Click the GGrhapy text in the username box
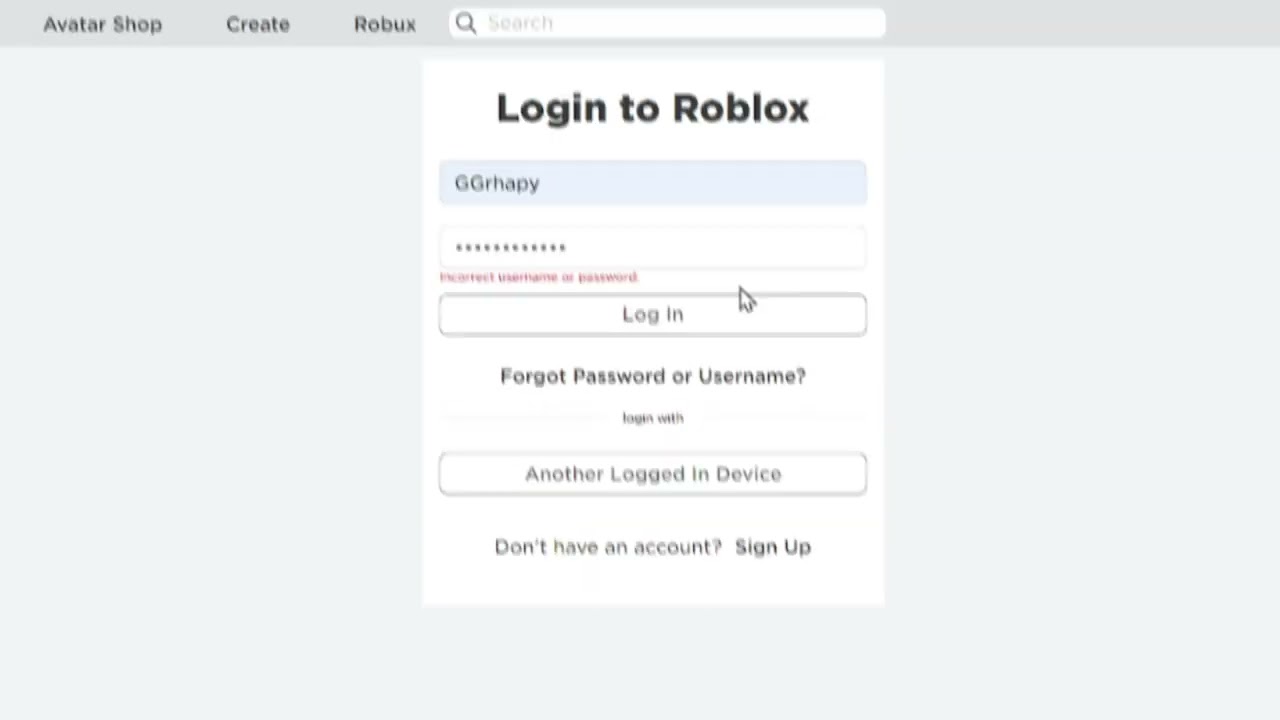The height and width of the screenshot is (720, 1280). pyautogui.click(x=497, y=183)
